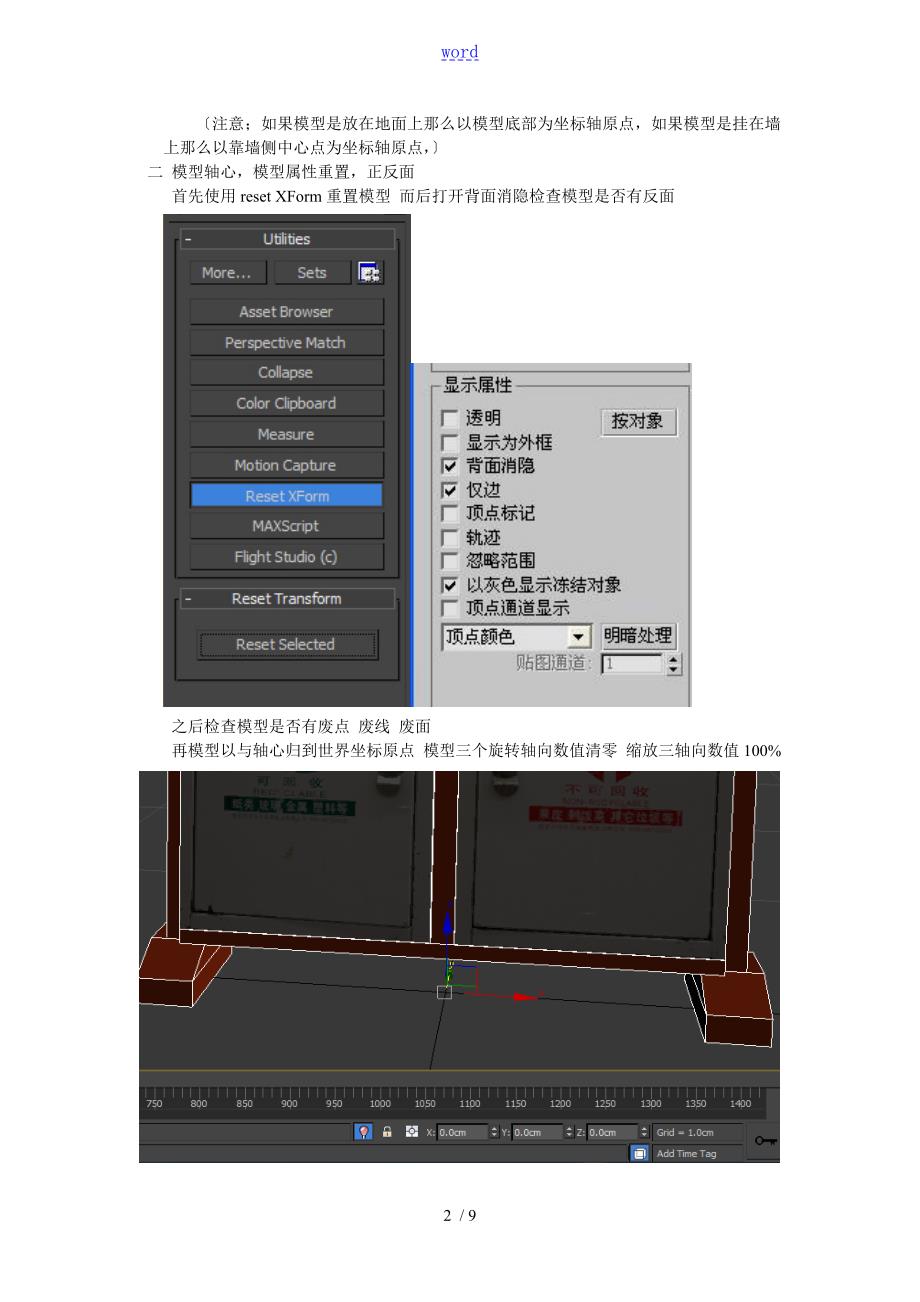Uncheck the 仅边 checkbox
920x1302 pixels.
tap(450, 490)
